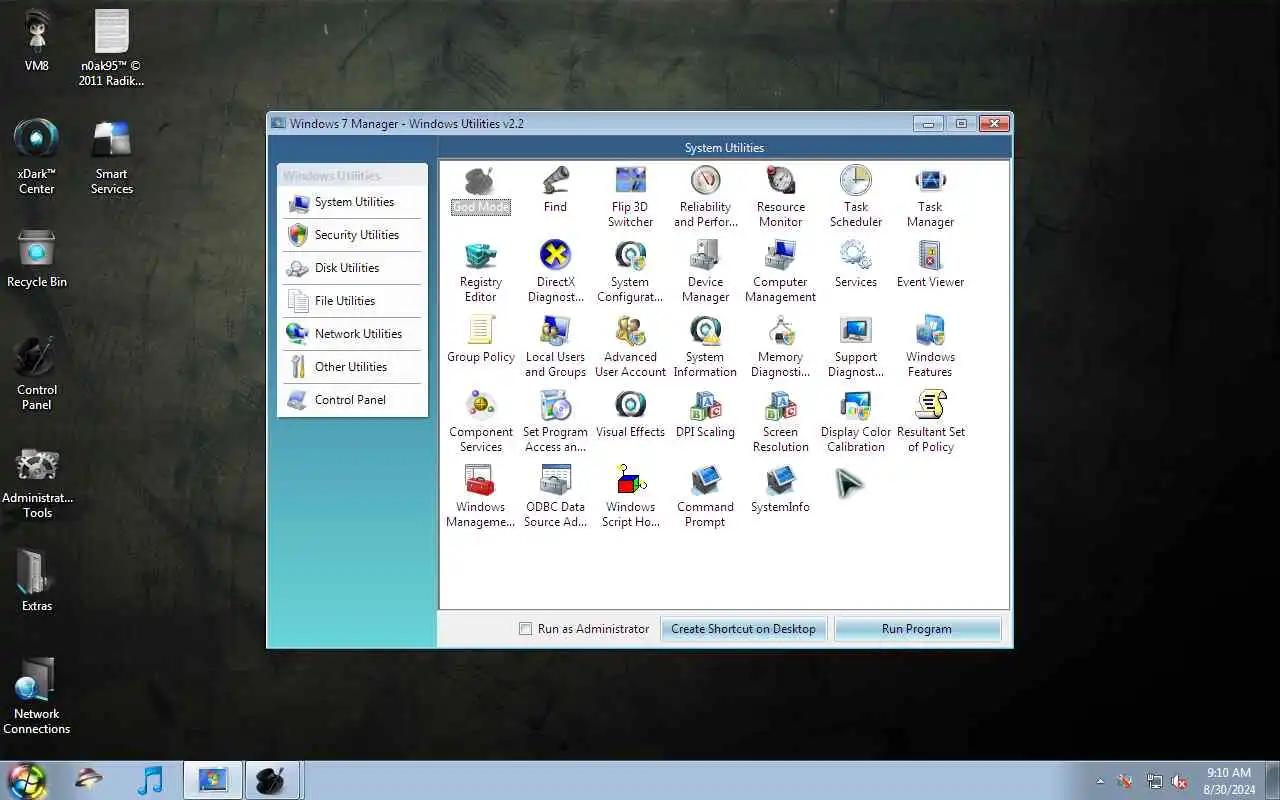The image size is (1280, 800).
Task: Select Resultant Set of Policy icon
Action: (930, 406)
